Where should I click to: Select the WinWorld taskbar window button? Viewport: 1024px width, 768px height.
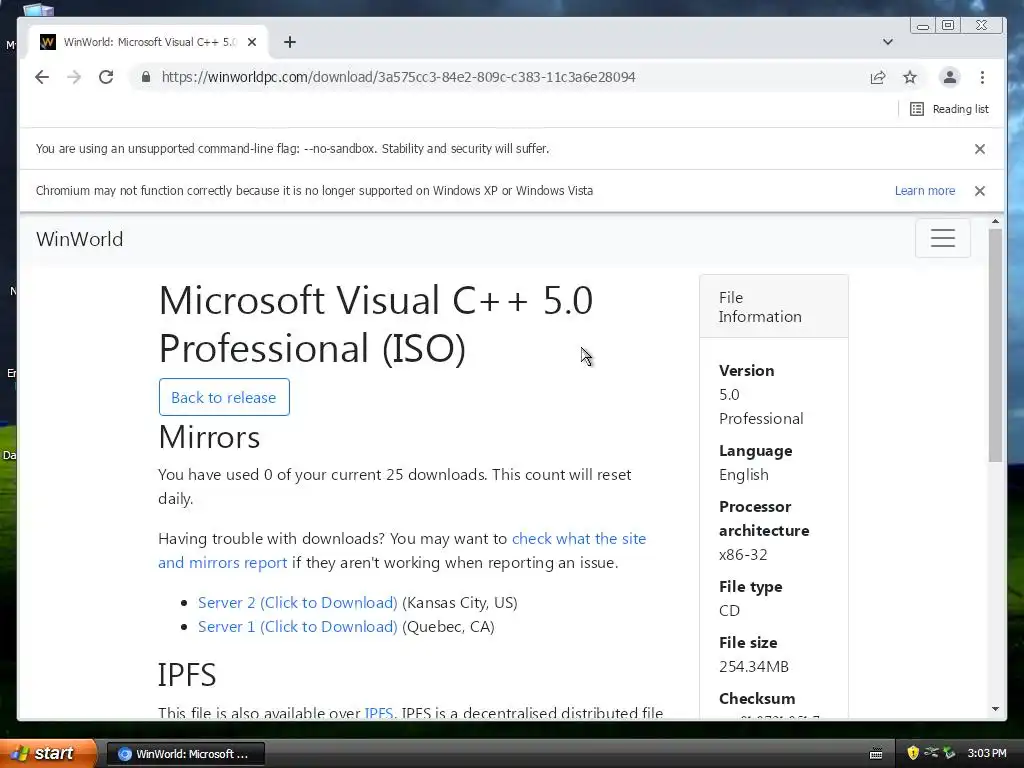click(185, 754)
